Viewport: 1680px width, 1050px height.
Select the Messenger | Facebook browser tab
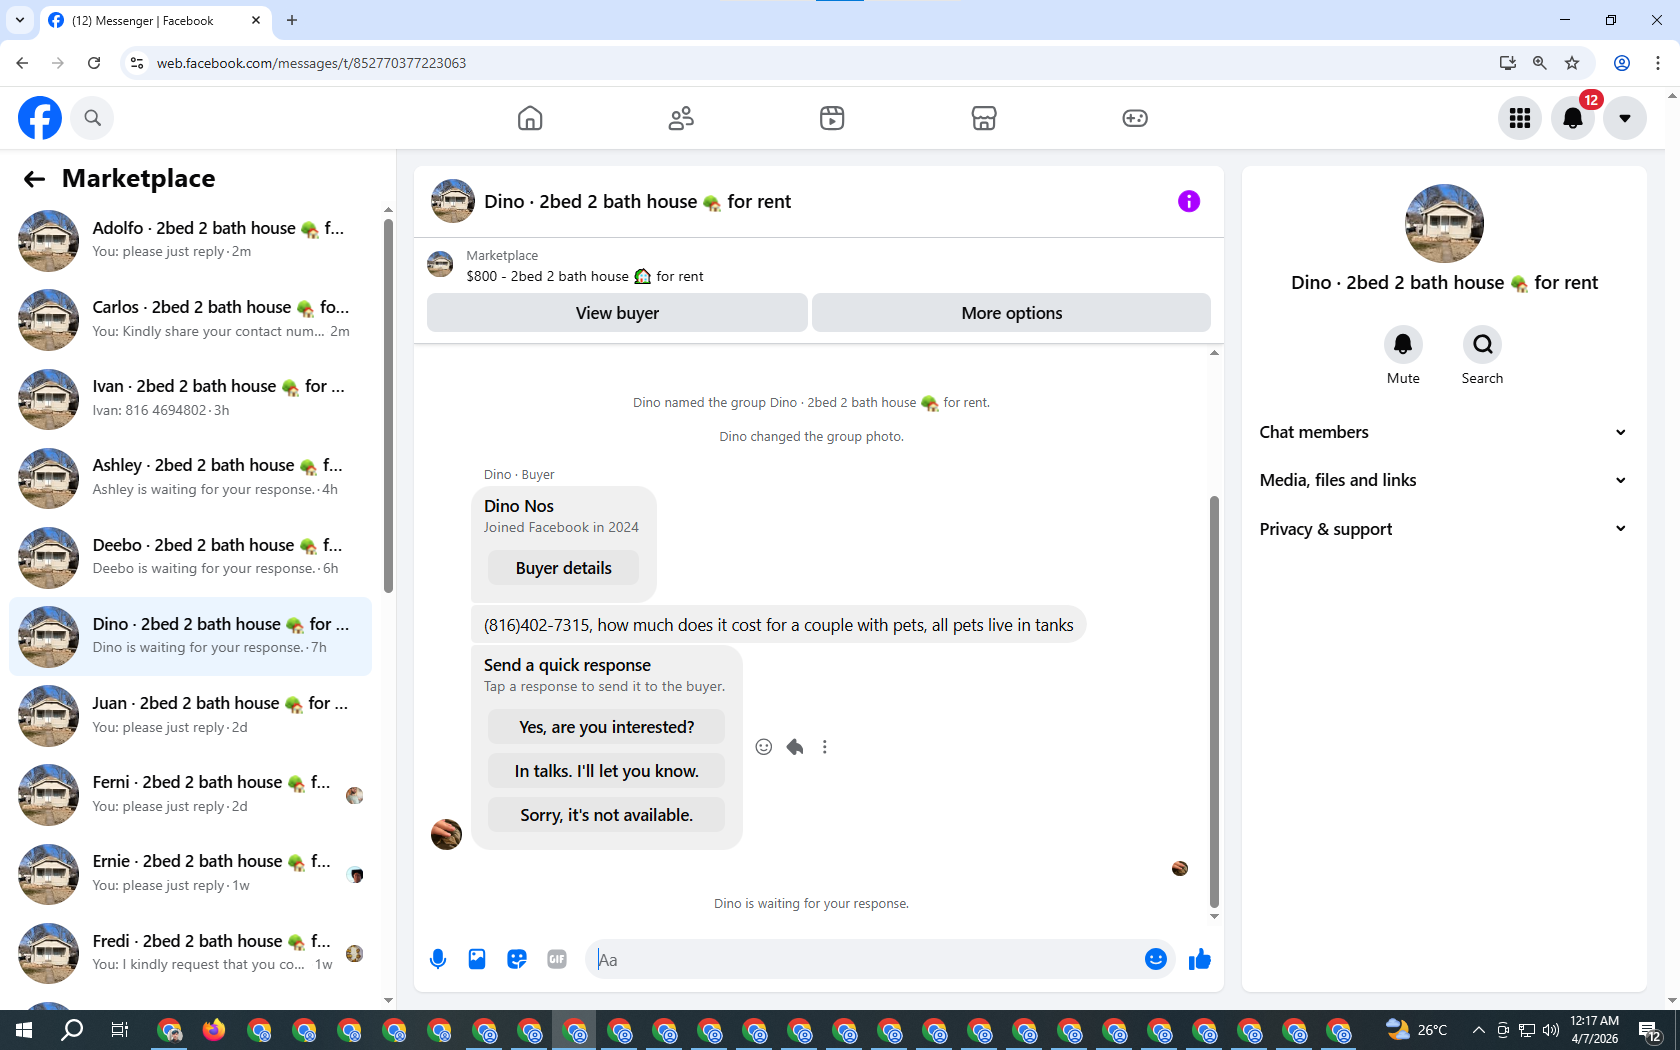[x=155, y=20]
